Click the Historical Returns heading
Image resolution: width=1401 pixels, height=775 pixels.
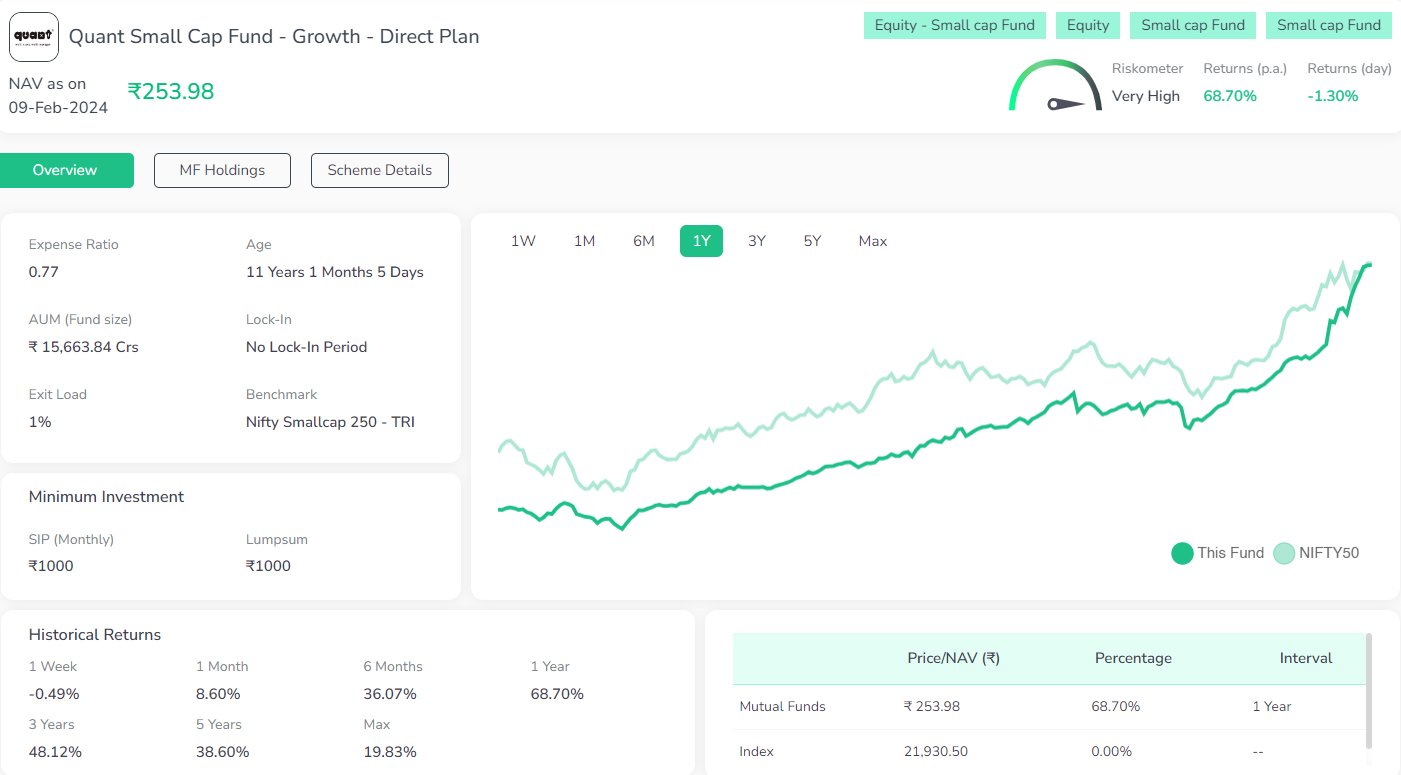click(95, 635)
